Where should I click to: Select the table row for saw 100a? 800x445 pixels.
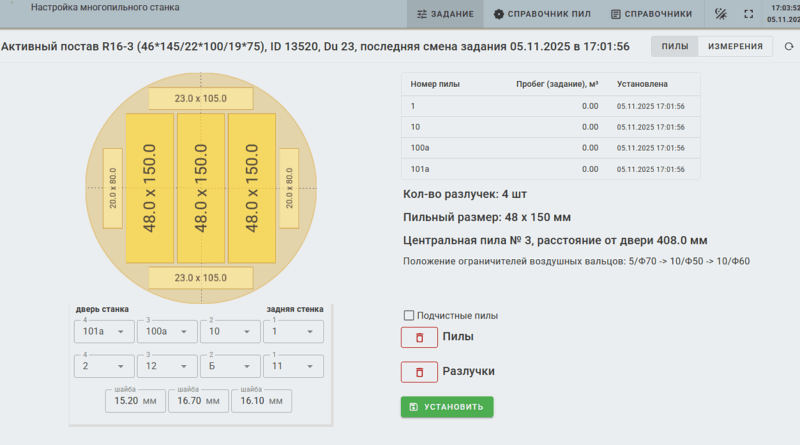[551, 148]
